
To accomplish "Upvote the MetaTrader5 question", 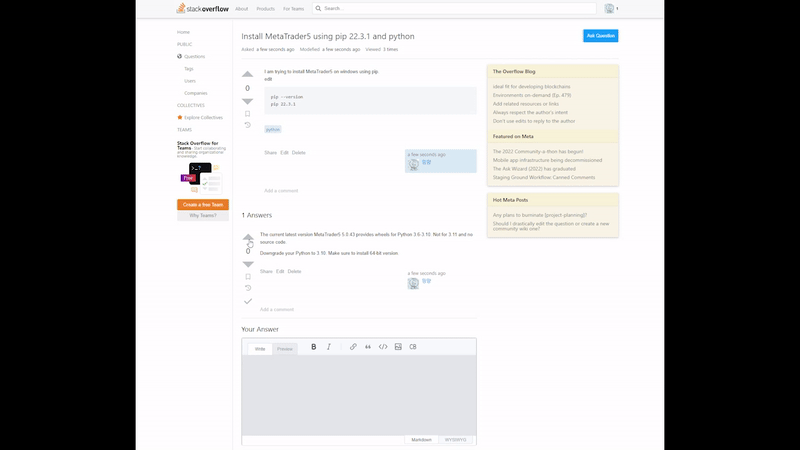I will pyautogui.click(x=247, y=74).
